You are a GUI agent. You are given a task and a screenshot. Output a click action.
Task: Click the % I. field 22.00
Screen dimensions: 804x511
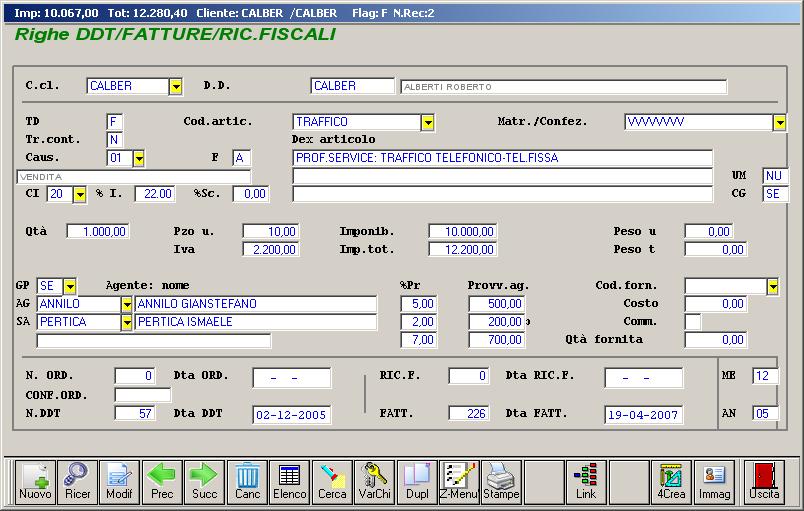coord(155,194)
